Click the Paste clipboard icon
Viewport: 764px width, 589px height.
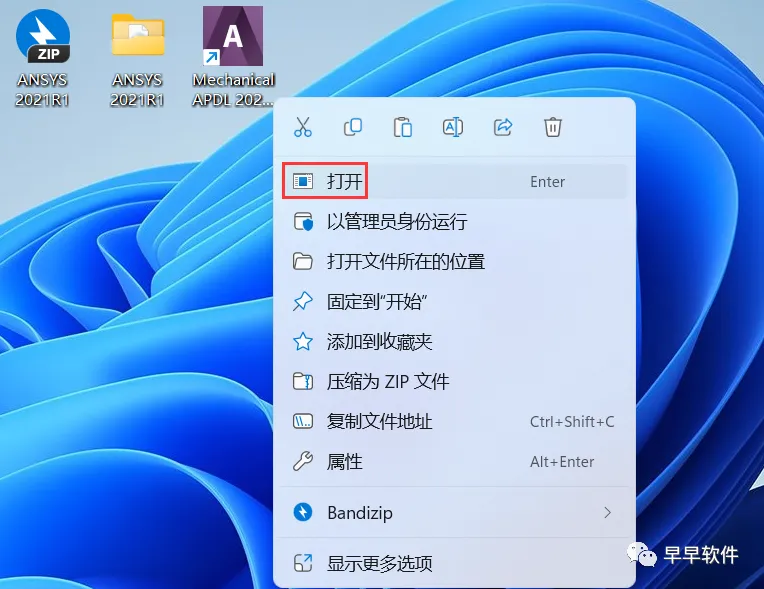click(x=403, y=127)
